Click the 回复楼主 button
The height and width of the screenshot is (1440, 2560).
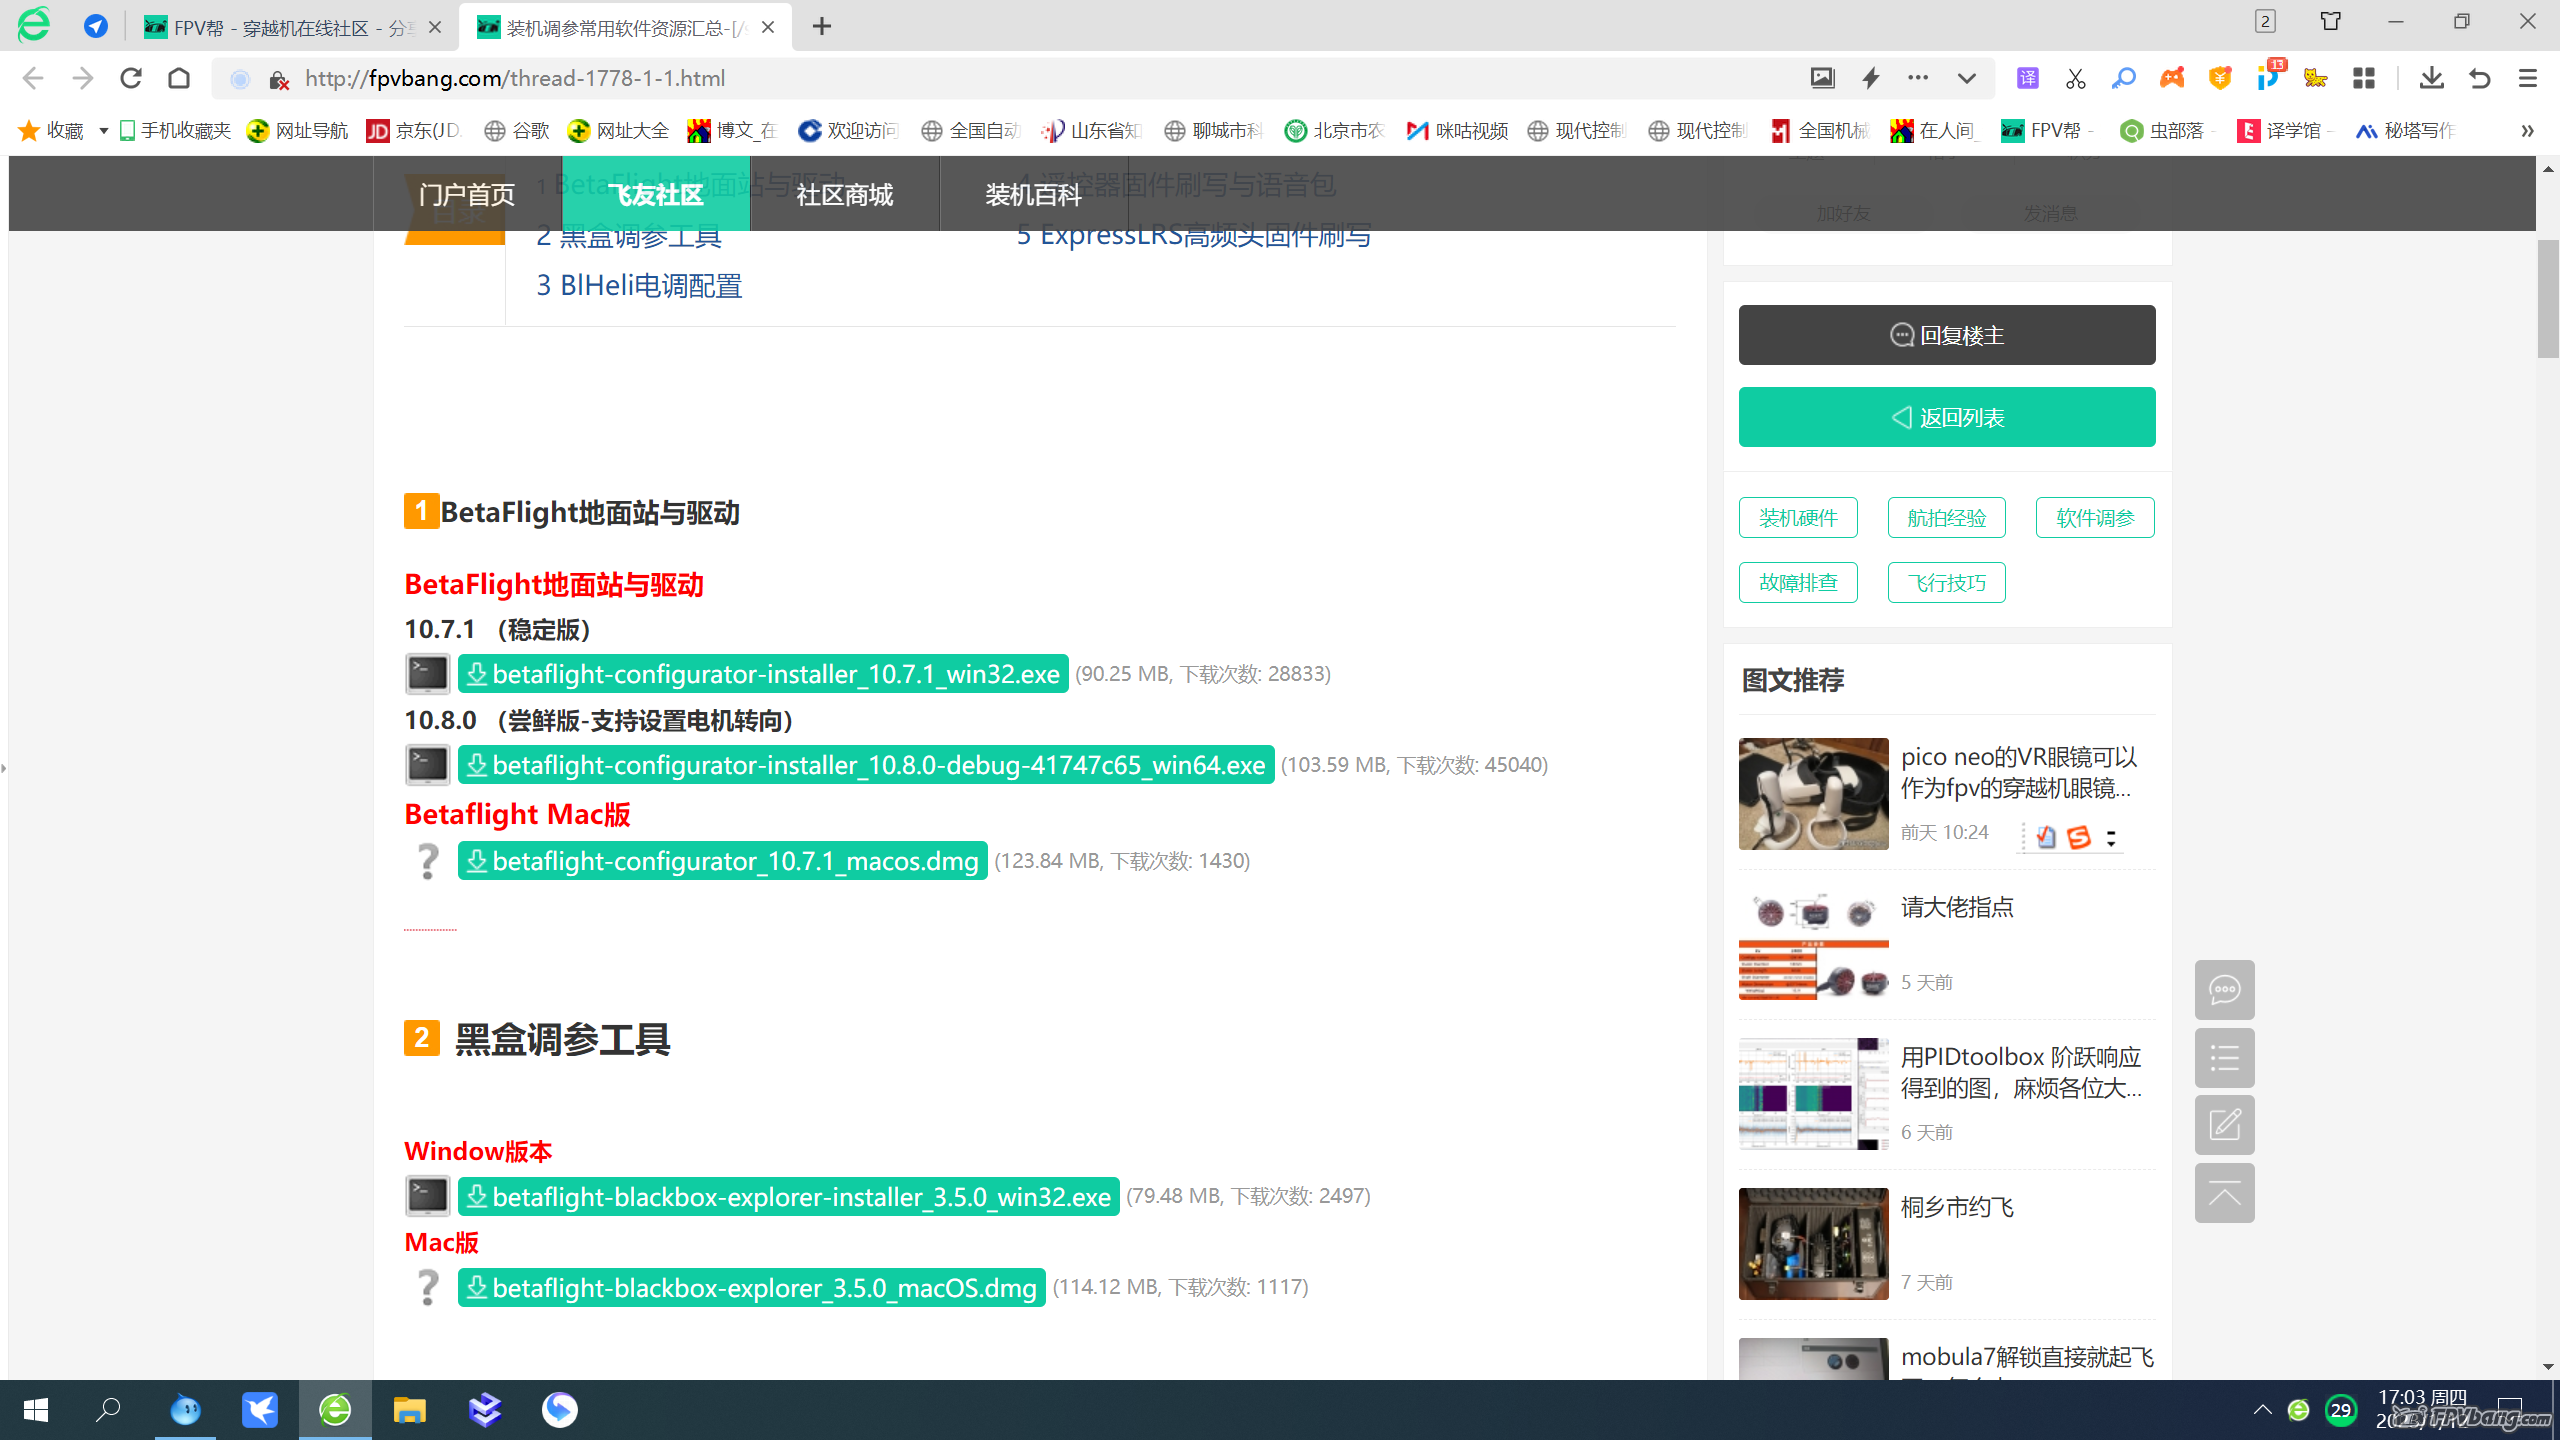pos(1947,335)
